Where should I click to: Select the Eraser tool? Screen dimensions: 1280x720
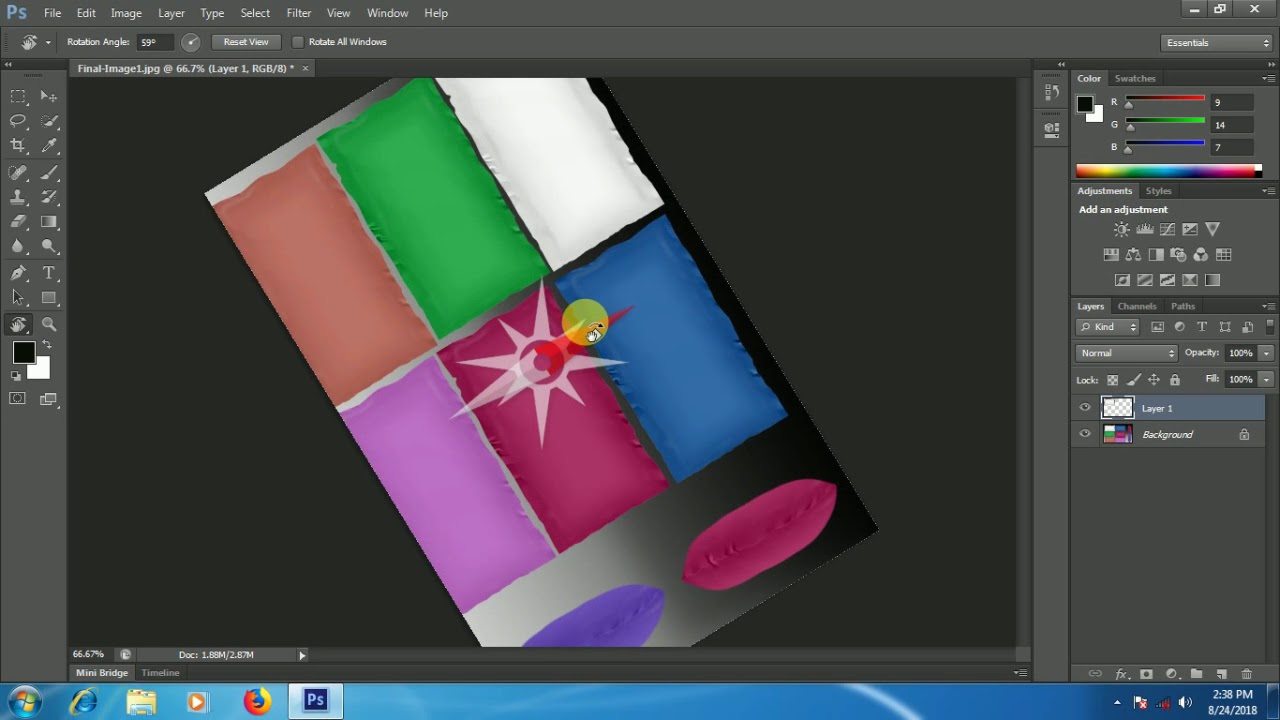pos(18,222)
